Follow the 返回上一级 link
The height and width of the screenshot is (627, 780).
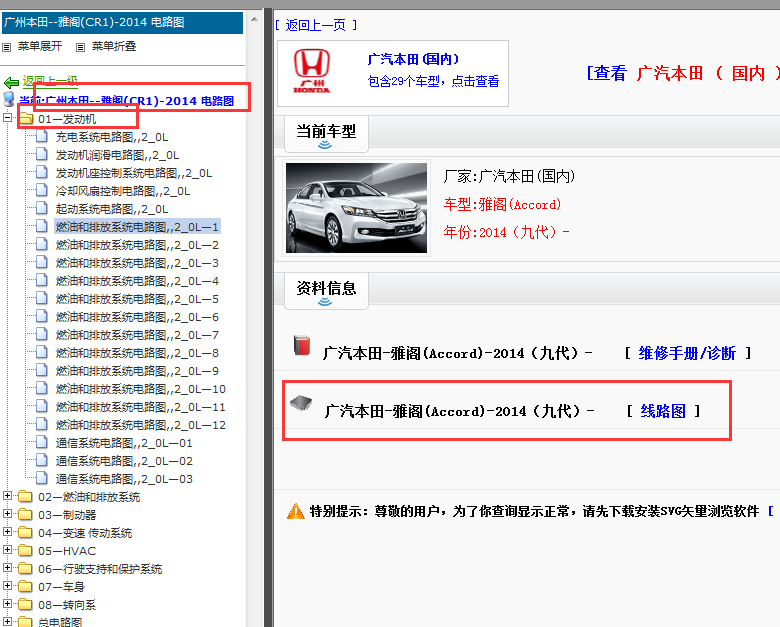point(50,81)
